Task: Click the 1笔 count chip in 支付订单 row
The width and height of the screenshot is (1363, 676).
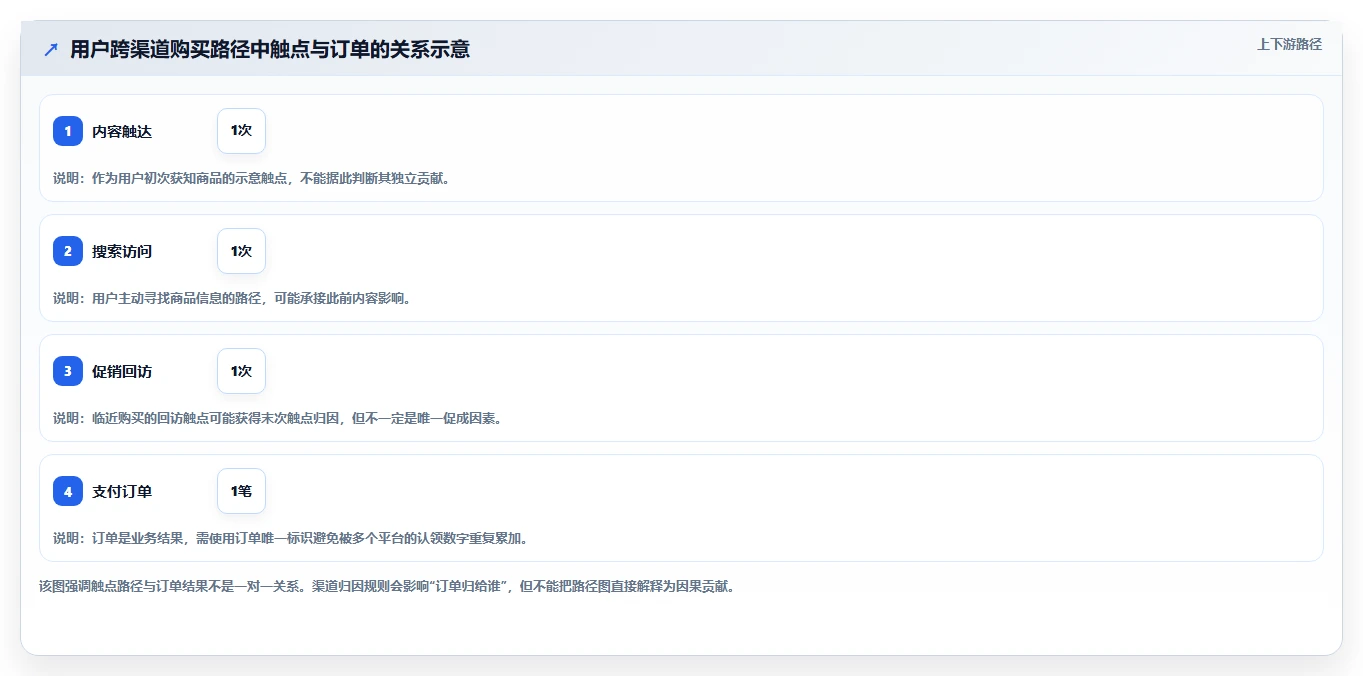Action: [241, 491]
